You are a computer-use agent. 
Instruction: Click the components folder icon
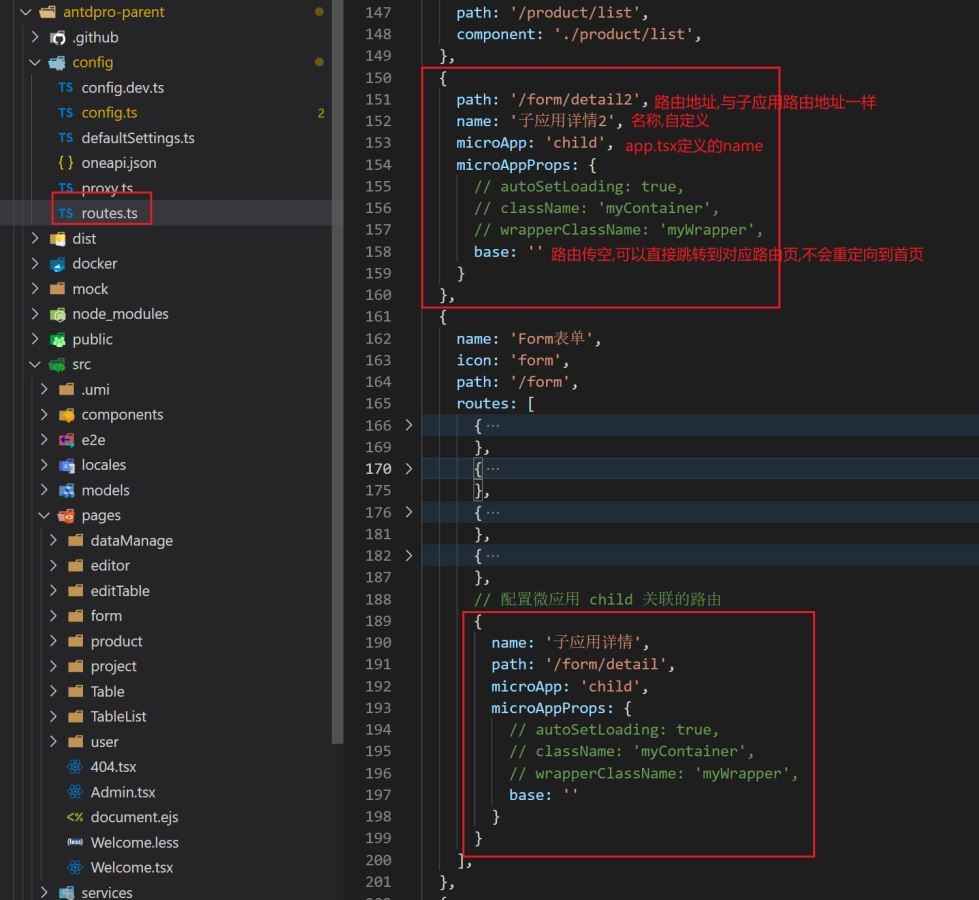[x=67, y=415]
